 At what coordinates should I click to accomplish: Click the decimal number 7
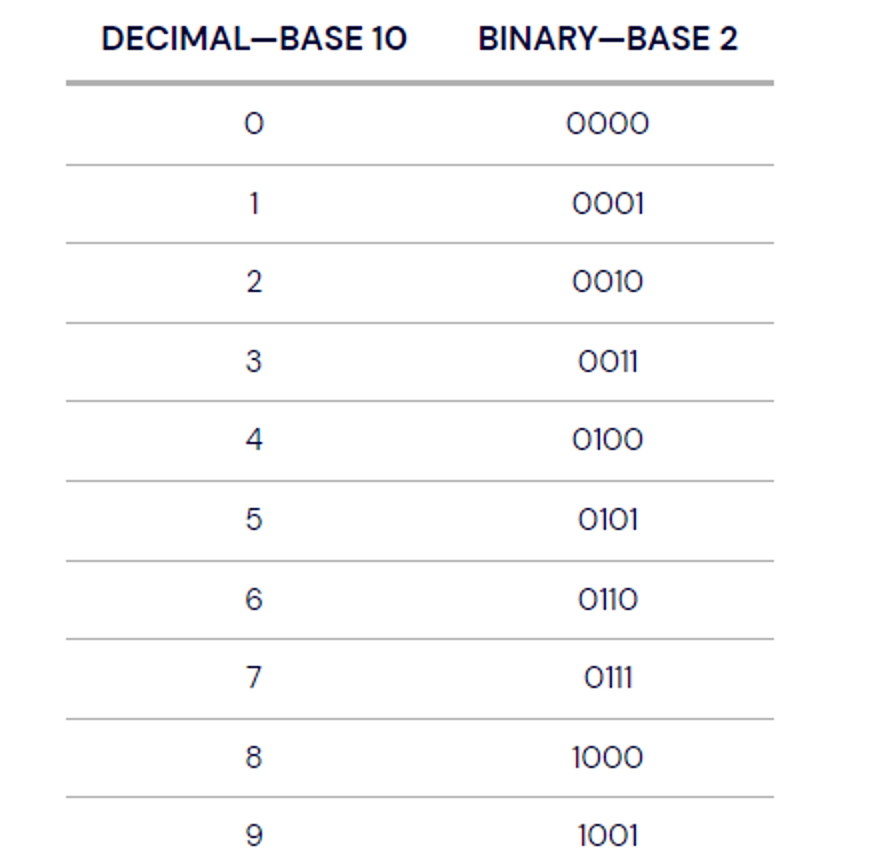point(254,678)
